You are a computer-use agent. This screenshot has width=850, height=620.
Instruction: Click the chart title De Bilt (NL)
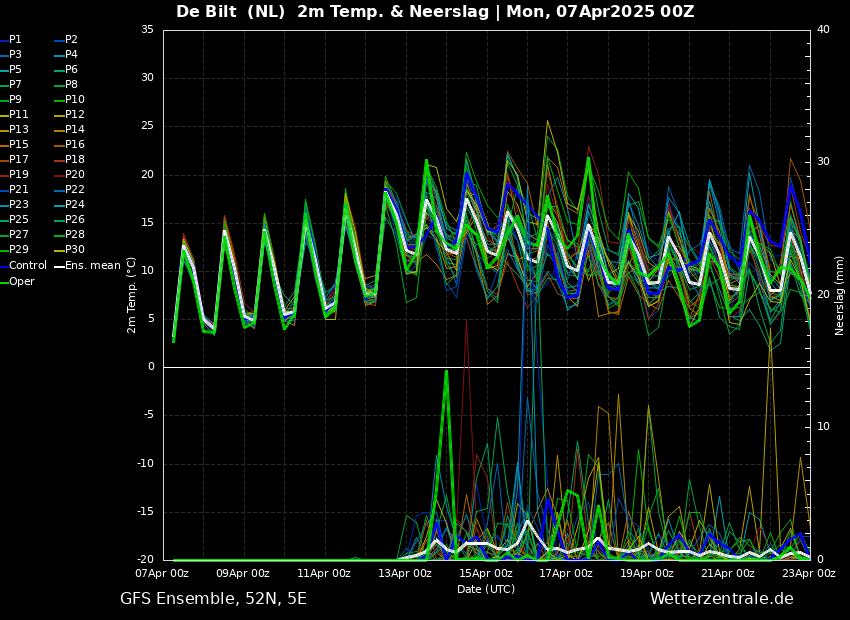tap(230, 11)
